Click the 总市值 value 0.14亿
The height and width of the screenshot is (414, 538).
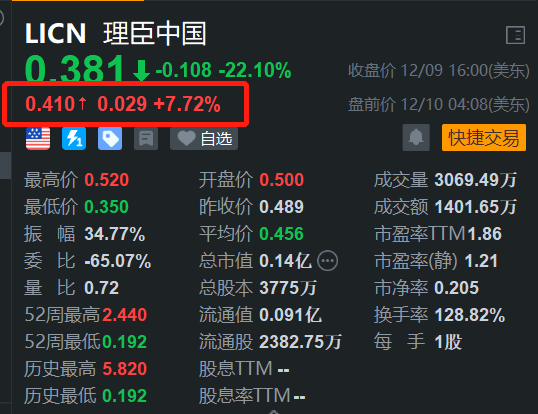[x=285, y=261]
